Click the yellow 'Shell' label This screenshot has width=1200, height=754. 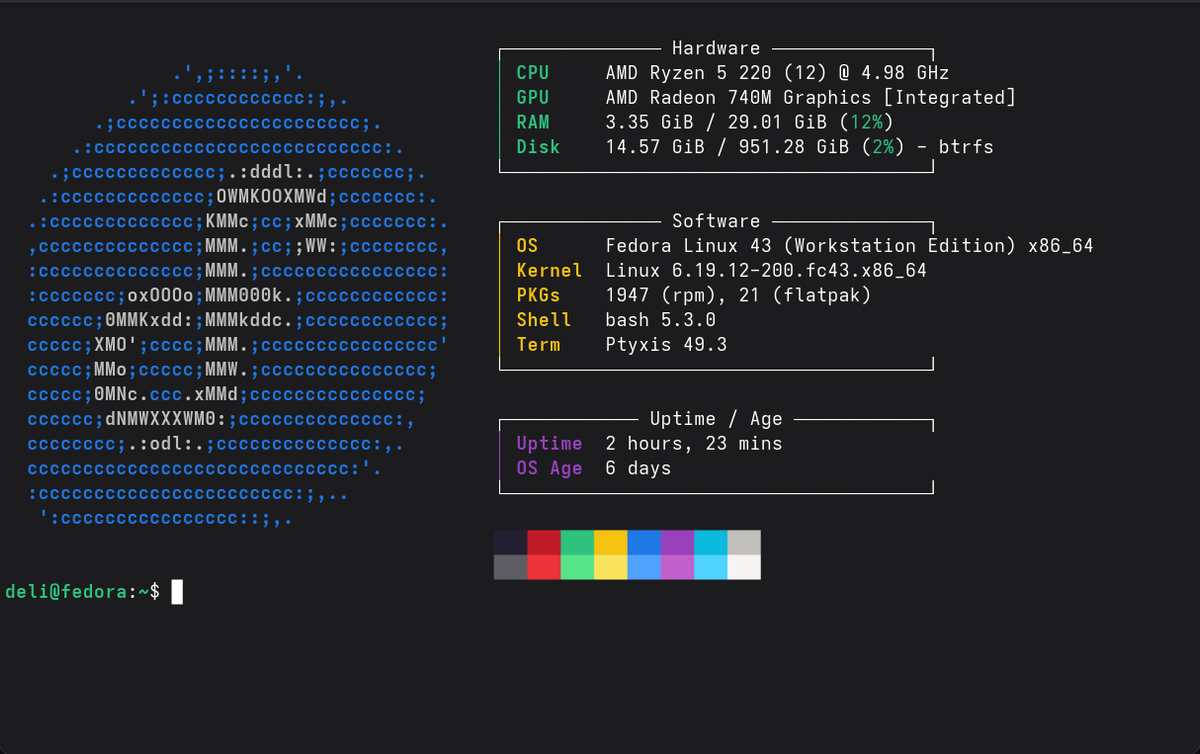pyautogui.click(x=544, y=320)
